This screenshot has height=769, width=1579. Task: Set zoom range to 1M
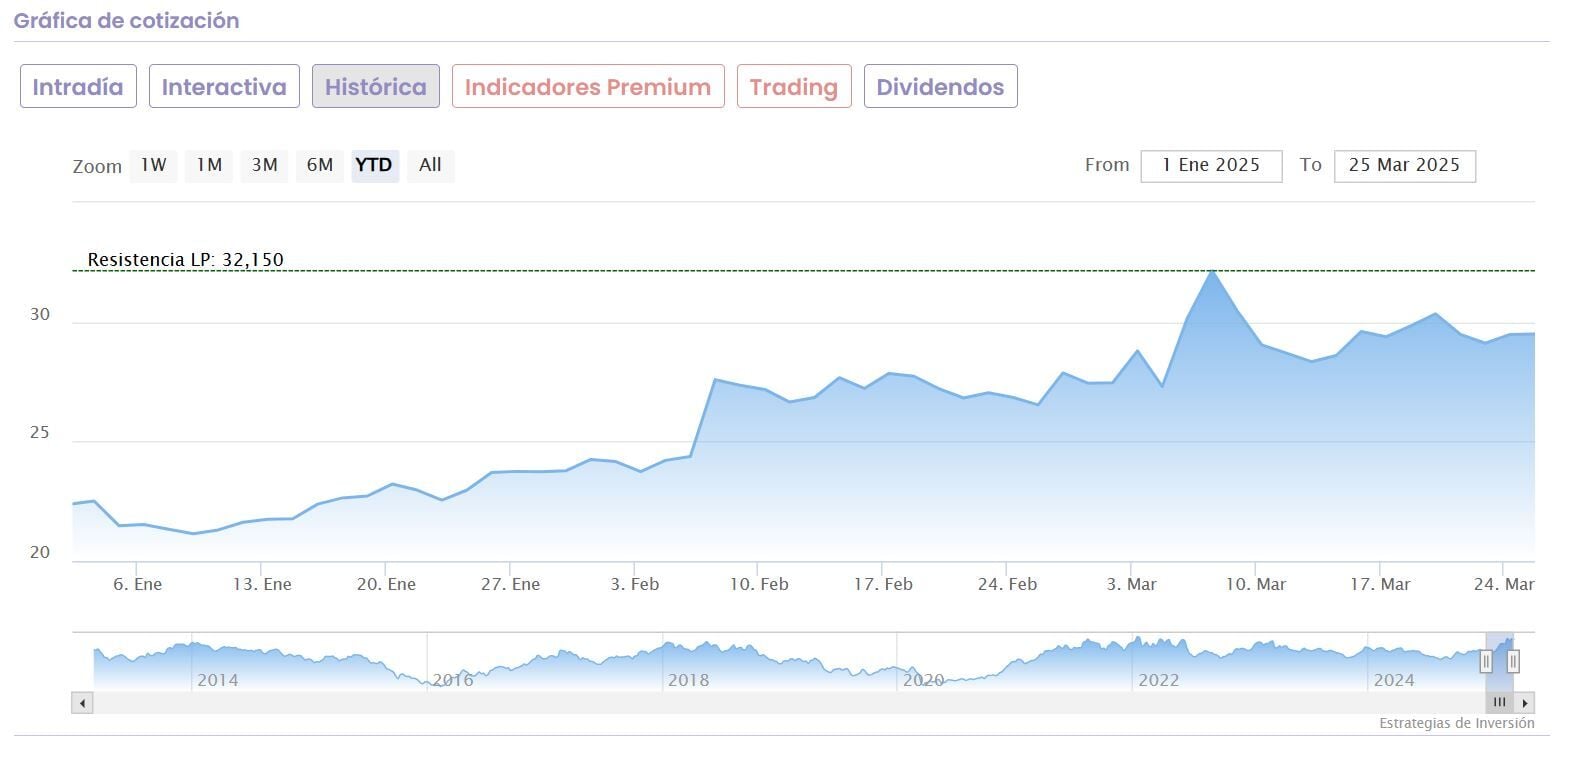(209, 165)
